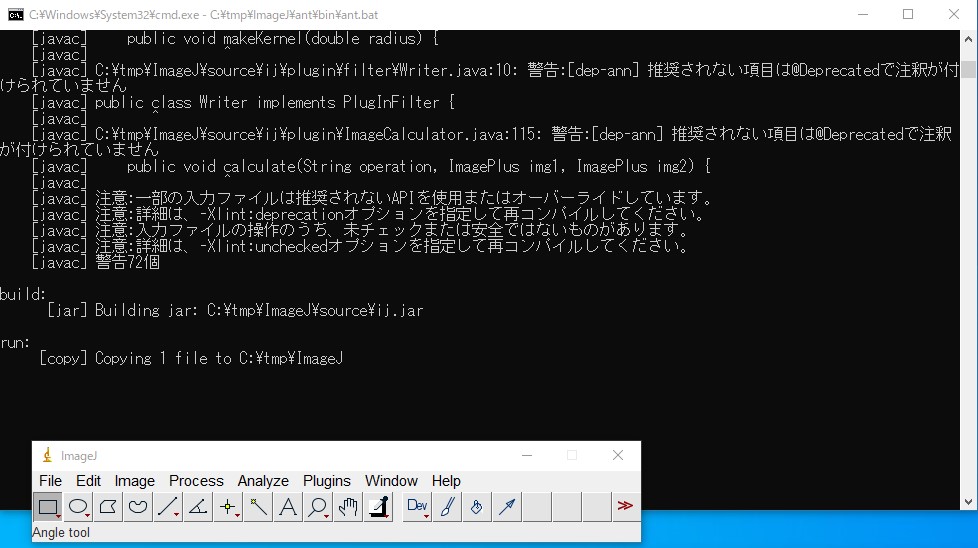
Task: Open the Edit menu in ImageJ
Action: click(88, 481)
